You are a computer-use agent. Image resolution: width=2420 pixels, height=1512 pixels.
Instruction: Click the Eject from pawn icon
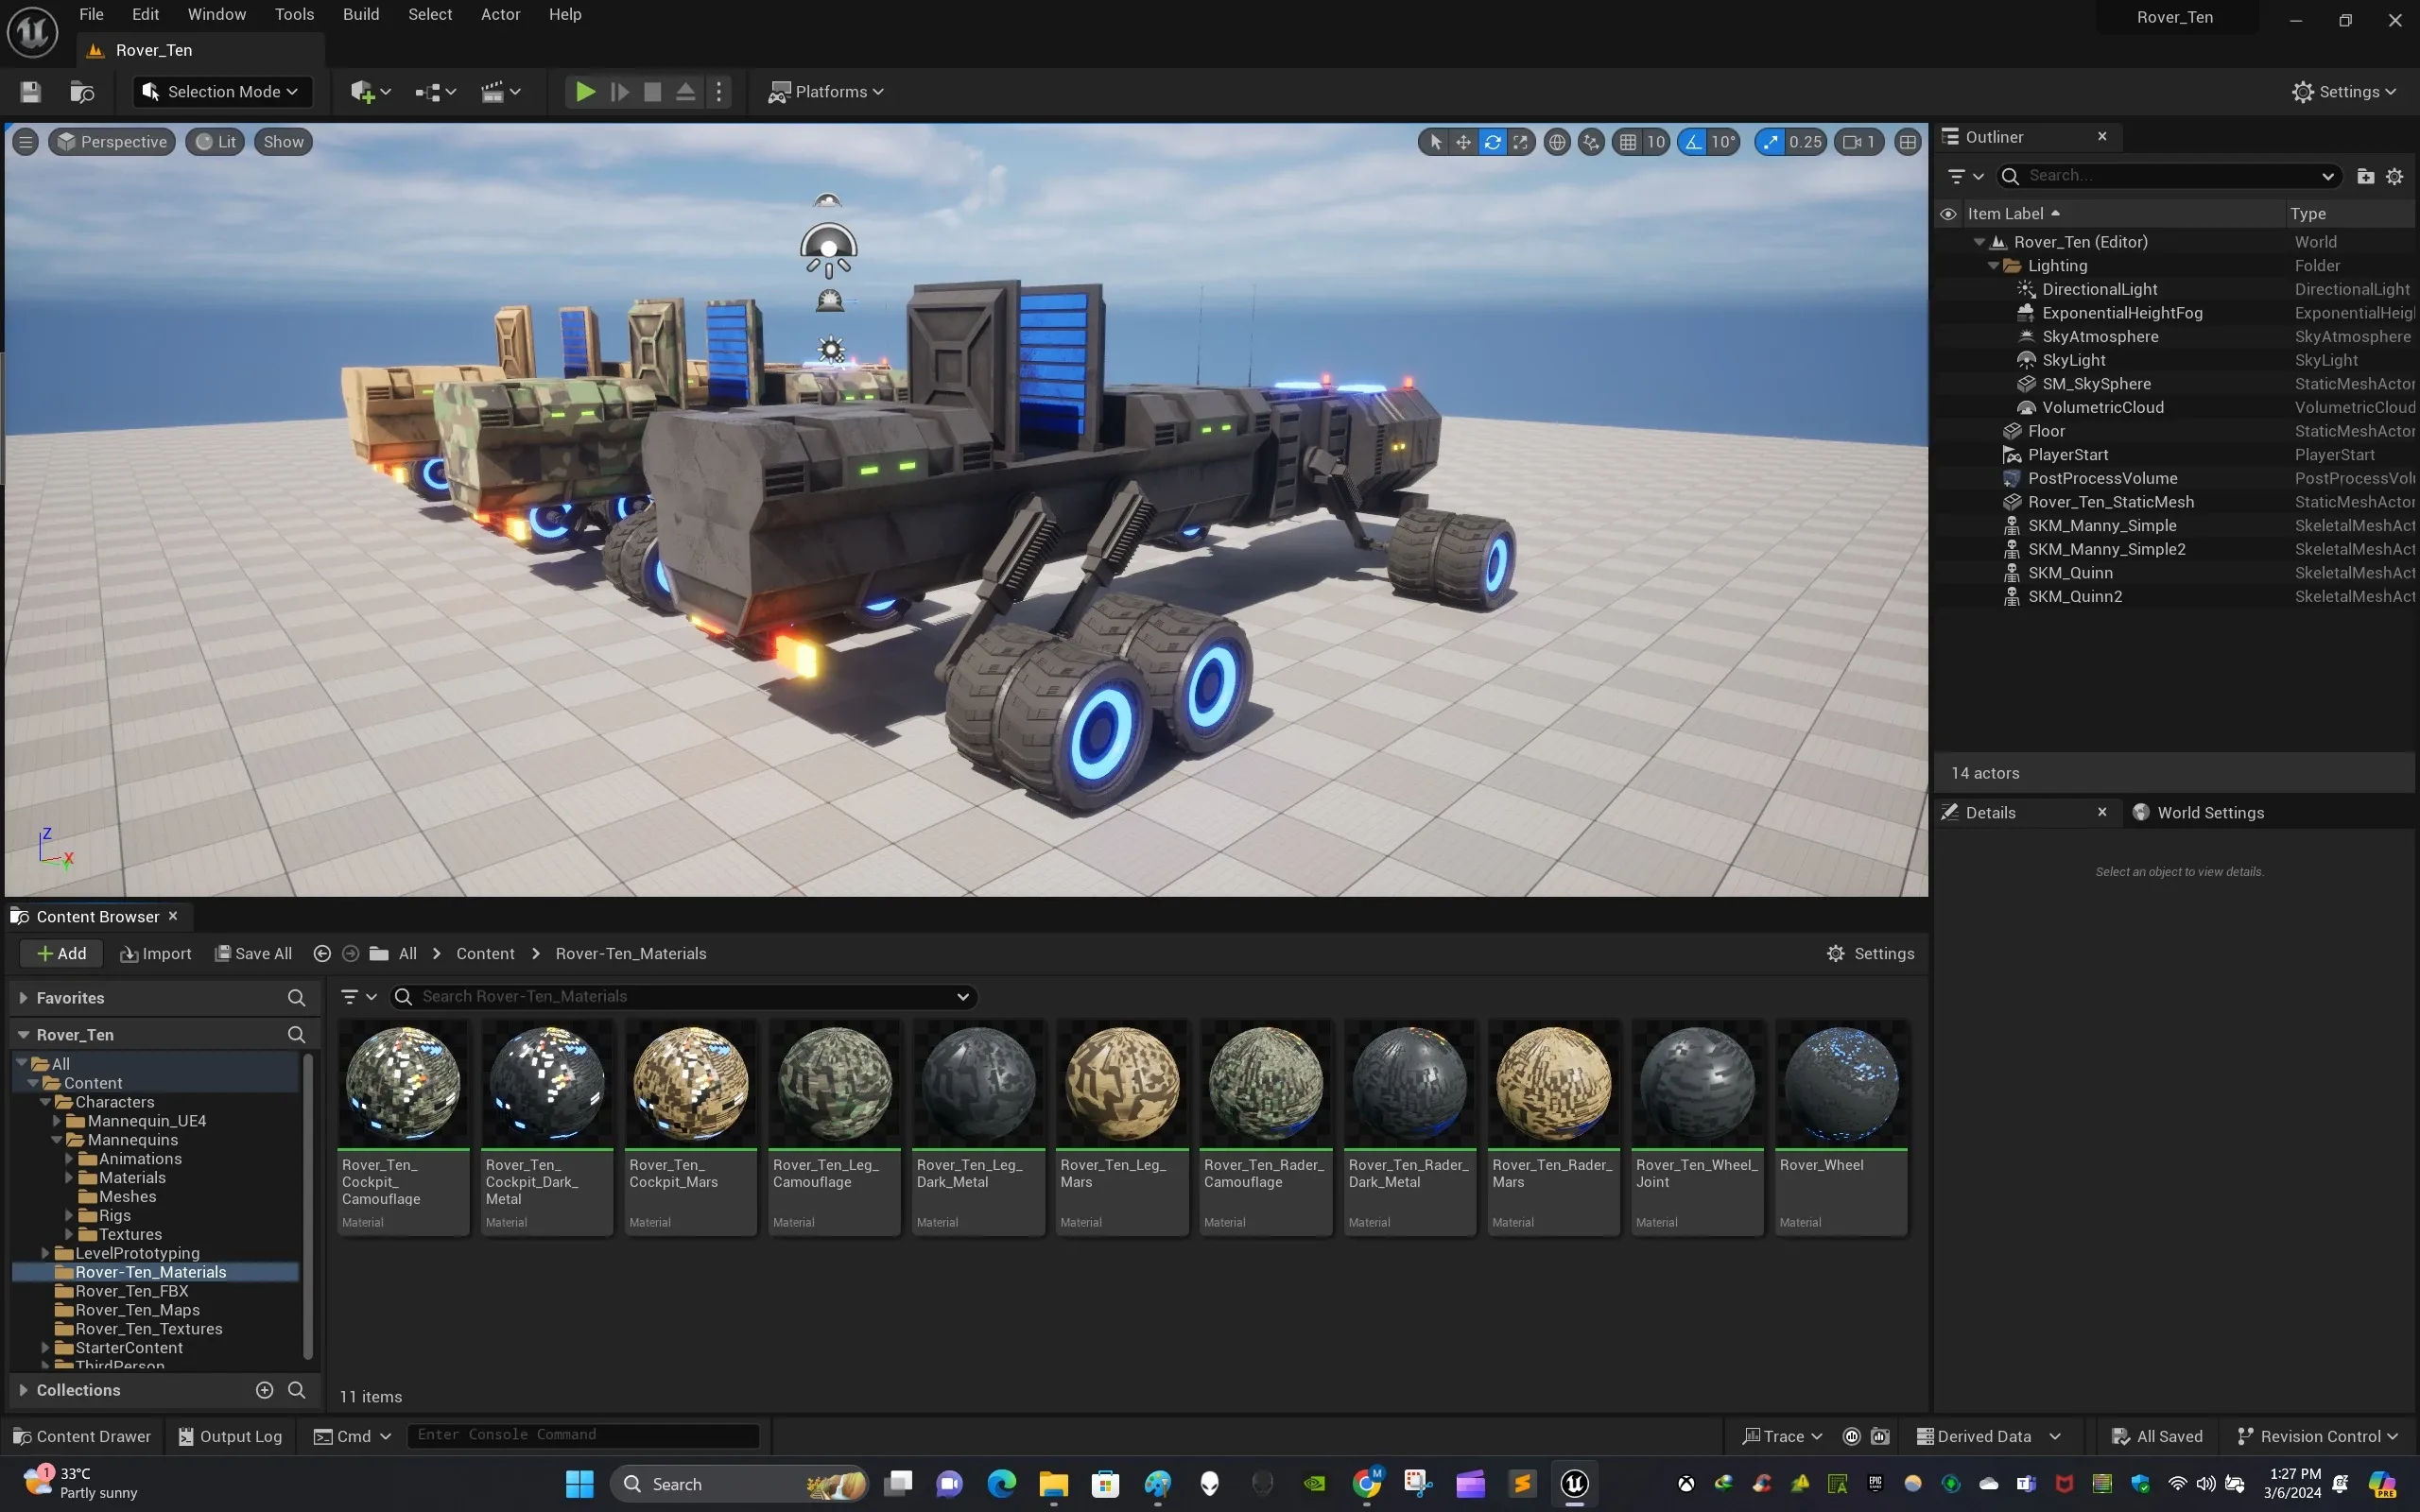coord(685,92)
